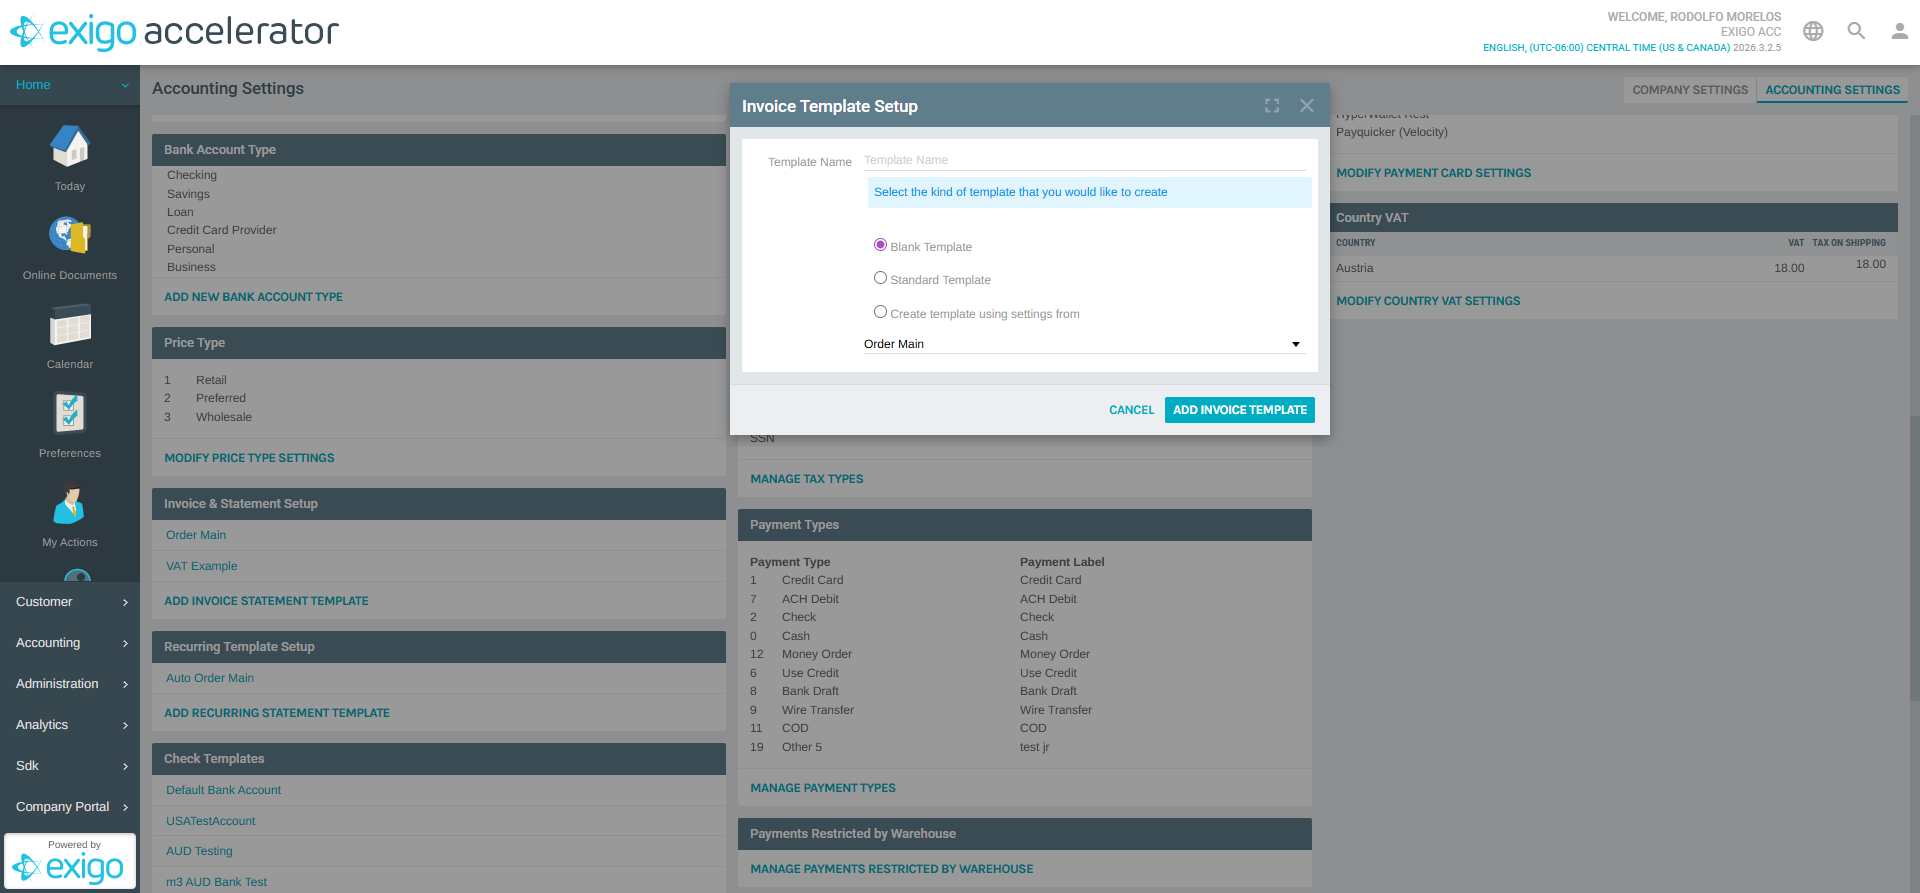The image size is (1920, 893).
Task: Open the Preferences checklist icon
Action: click(x=70, y=414)
